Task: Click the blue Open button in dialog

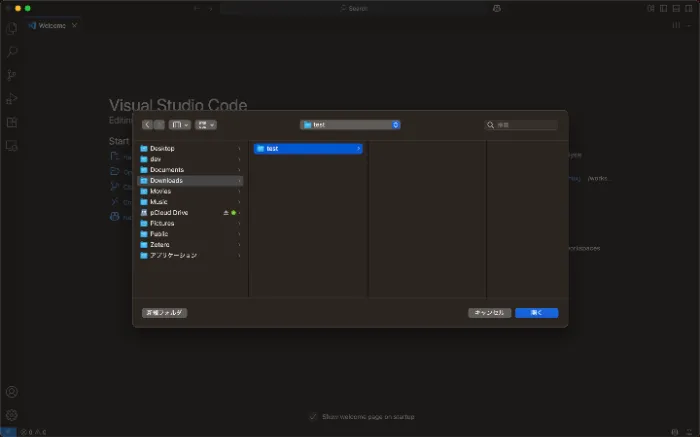Action: point(536,313)
